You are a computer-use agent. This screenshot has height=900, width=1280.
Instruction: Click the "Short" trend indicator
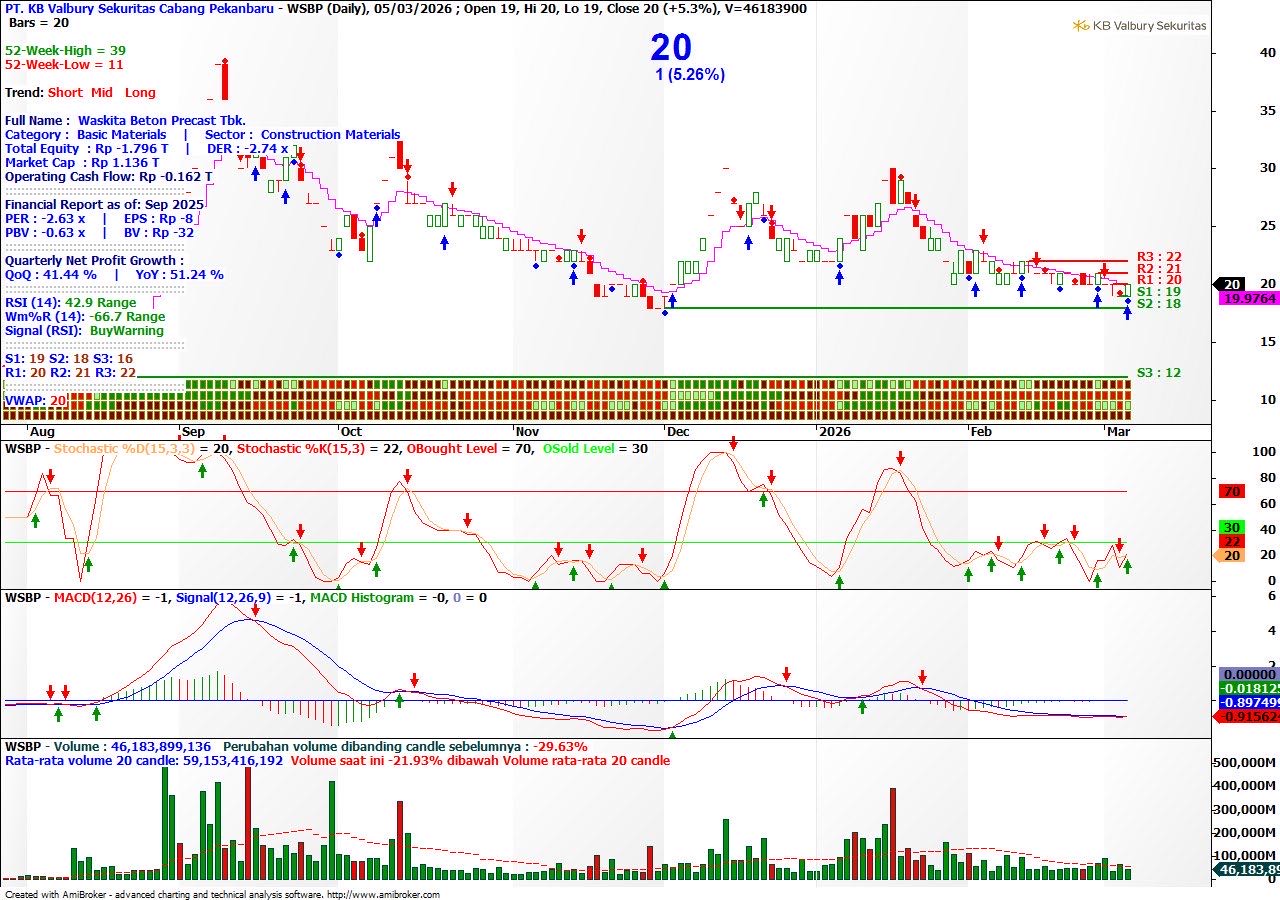pyautogui.click(x=65, y=92)
